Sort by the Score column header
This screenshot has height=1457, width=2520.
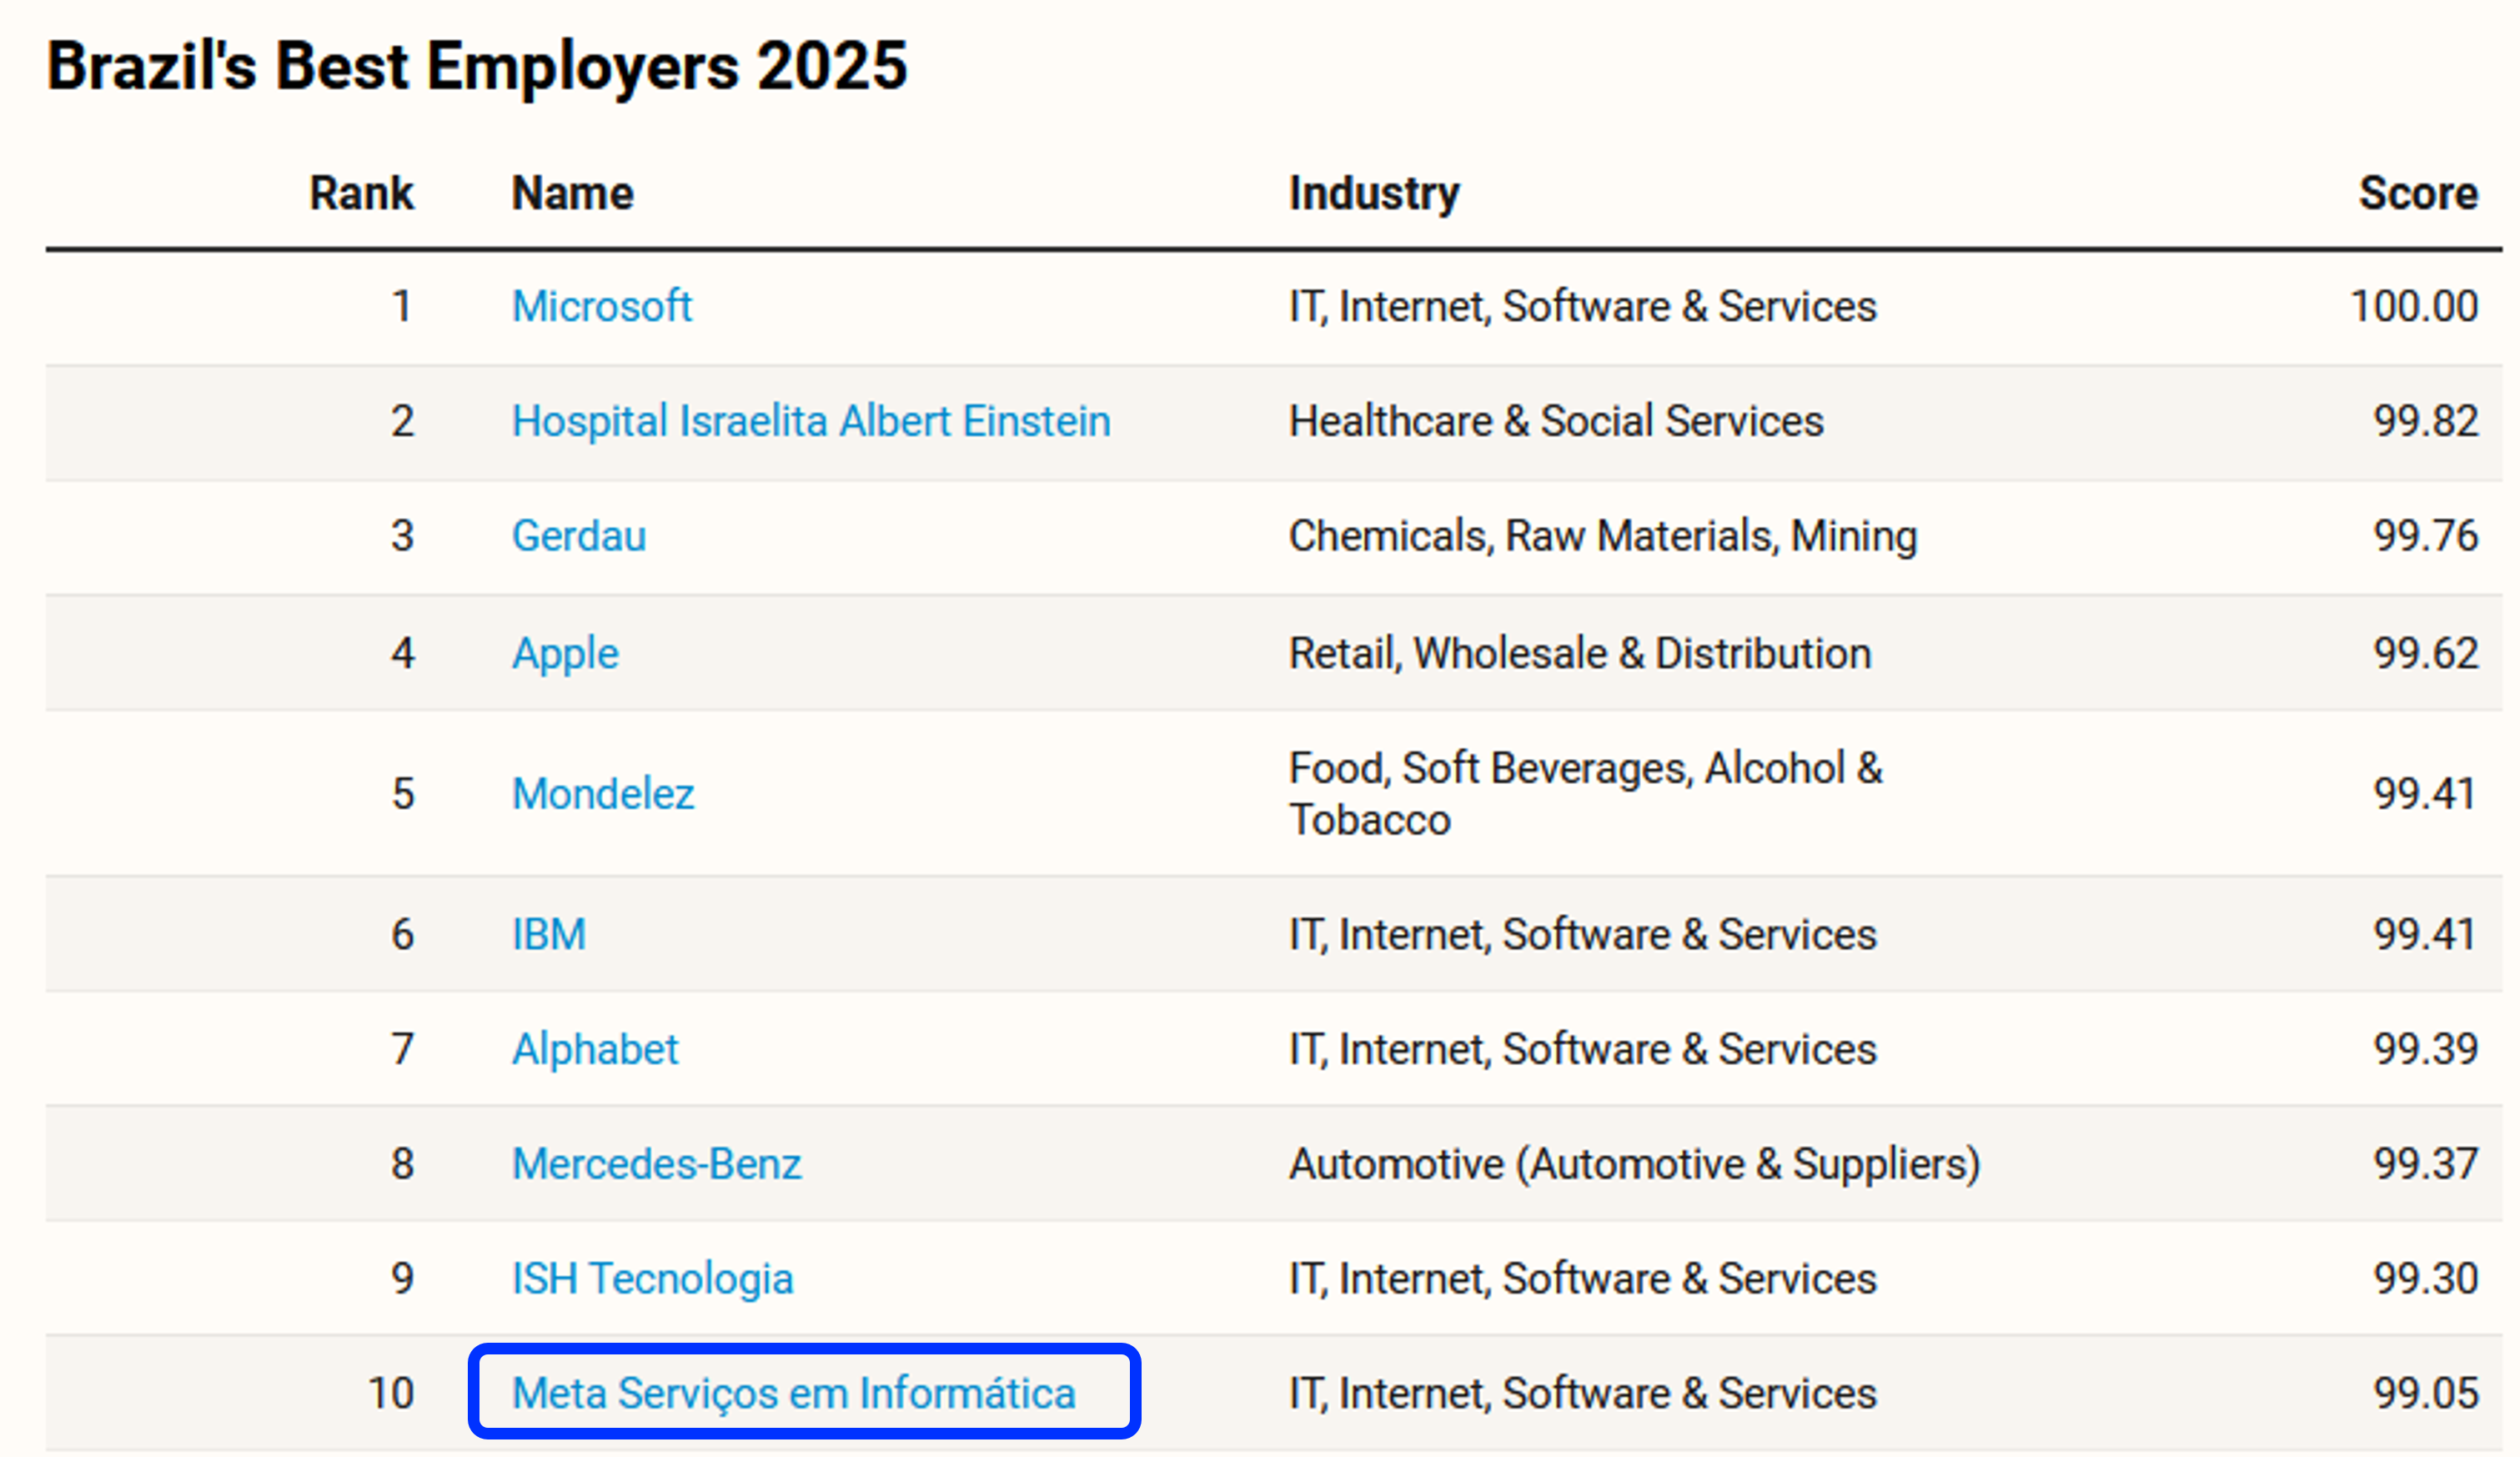click(x=2417, y=193)
